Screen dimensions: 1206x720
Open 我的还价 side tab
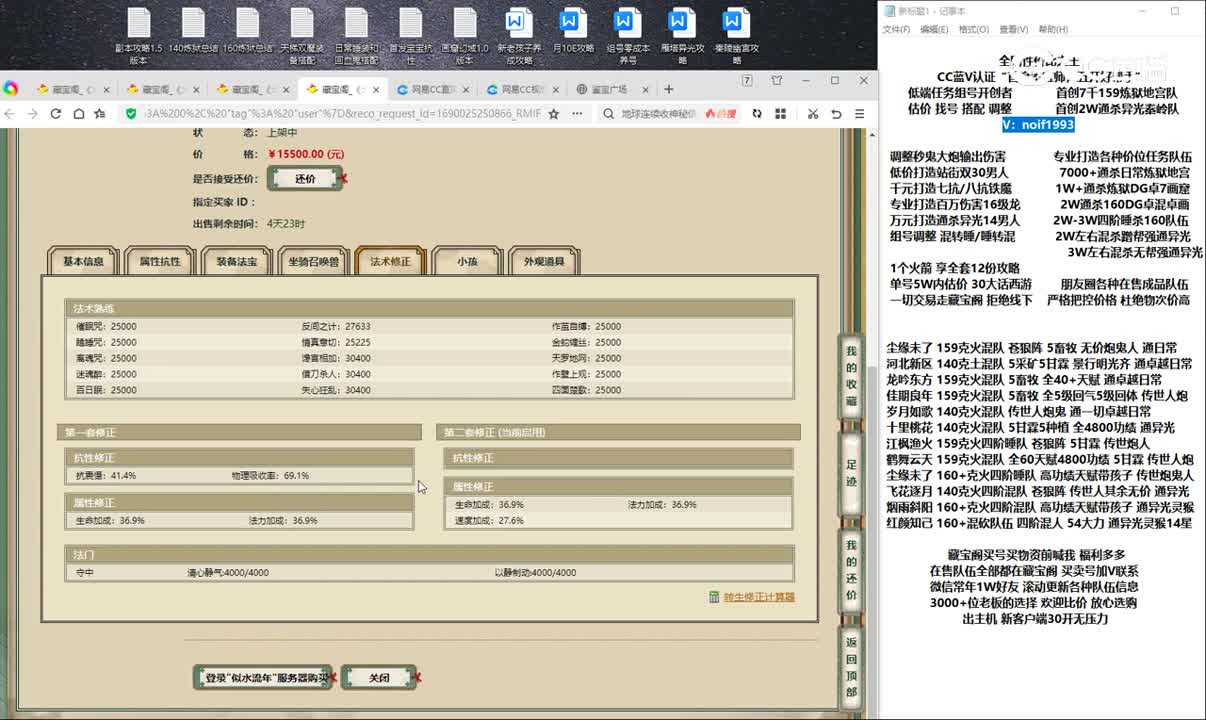pos(851,571)
